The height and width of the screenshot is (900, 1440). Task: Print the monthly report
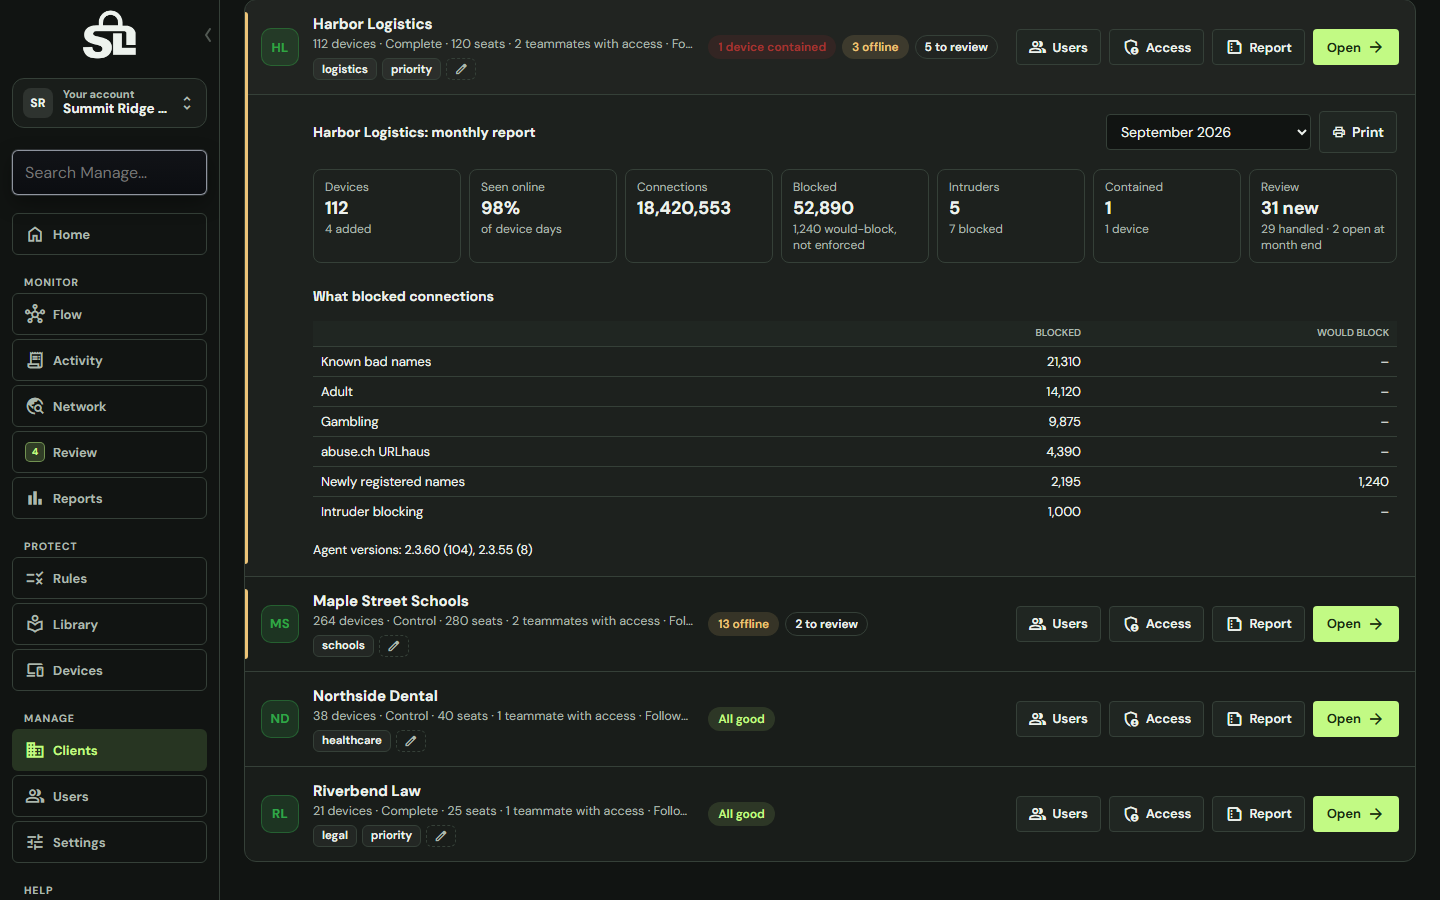1357,132
